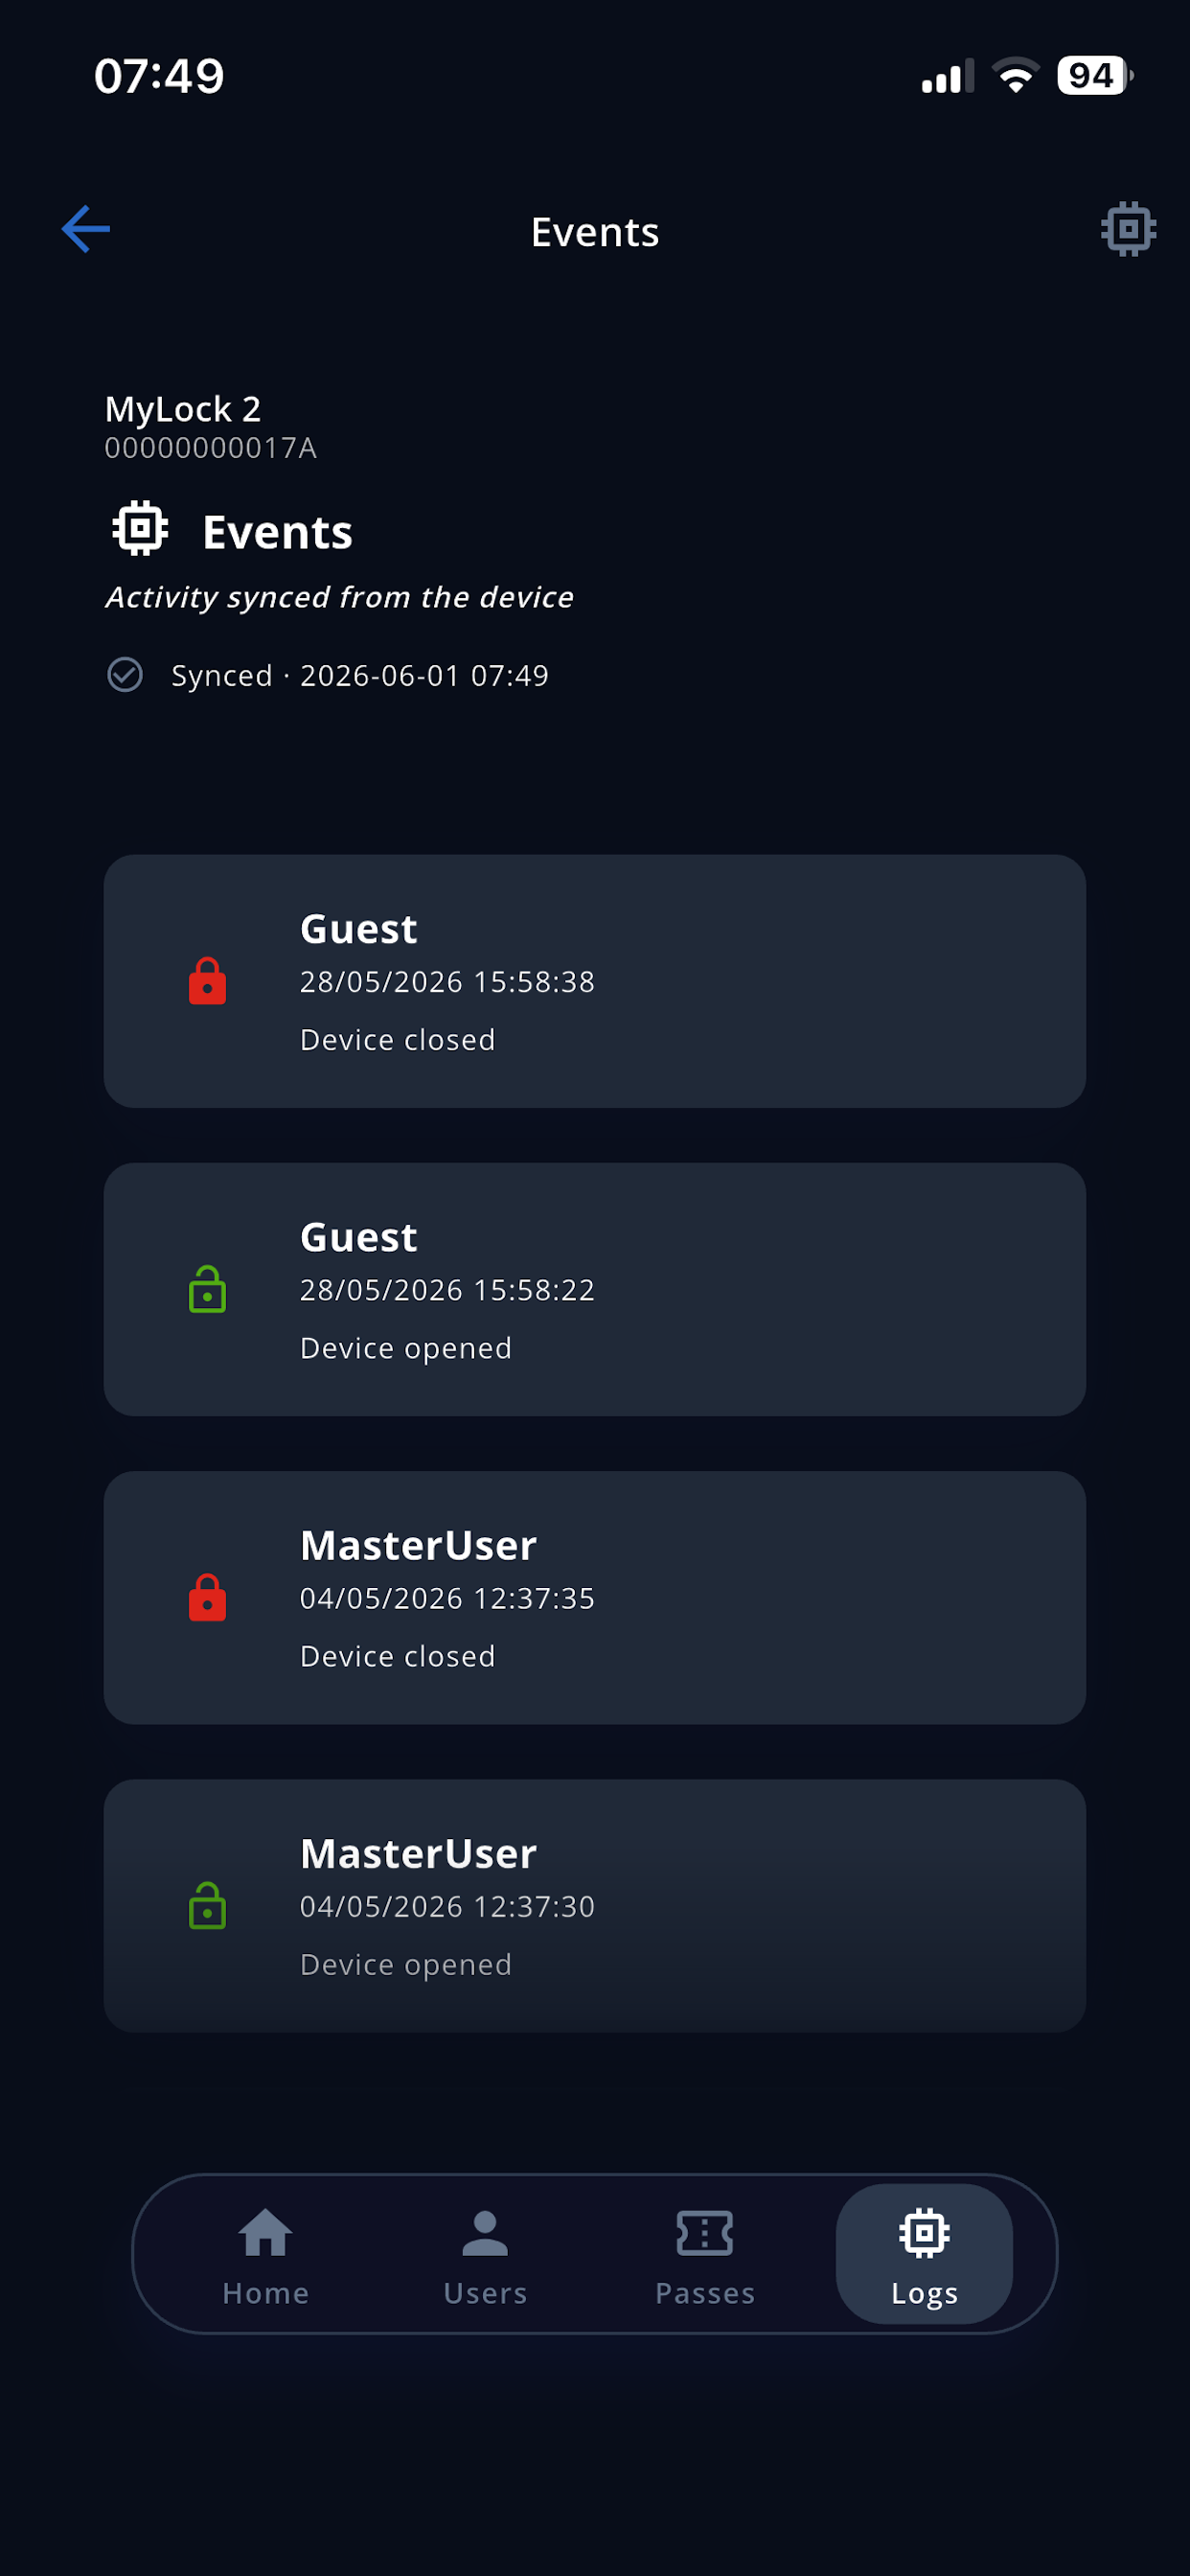Tap the Synced 2026-06-01 07:49 timestamp
Viewport: 1190px width, 2576px height.
coord(360,675)
